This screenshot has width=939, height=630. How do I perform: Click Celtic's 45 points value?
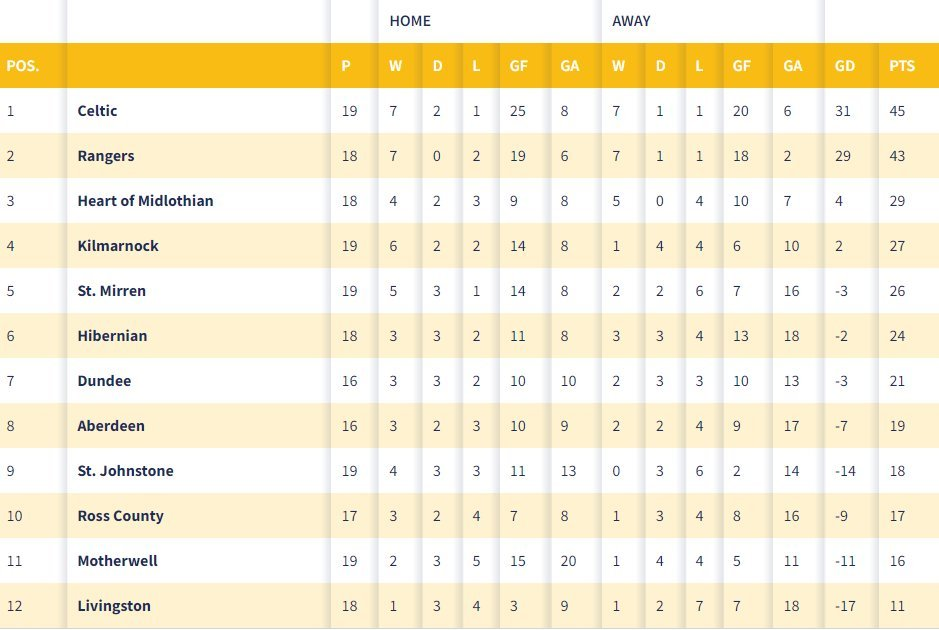[896, 111]
